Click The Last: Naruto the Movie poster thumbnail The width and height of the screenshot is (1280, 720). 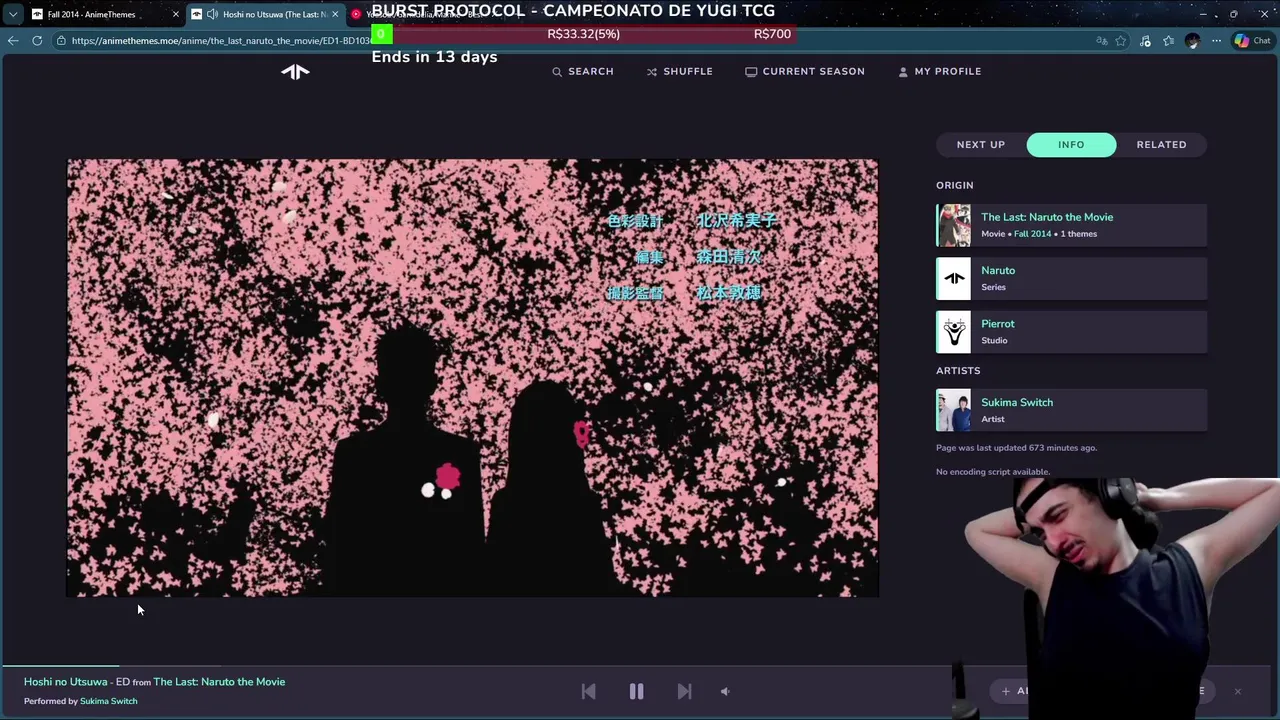pyautogui.click(x=953, y=225)
